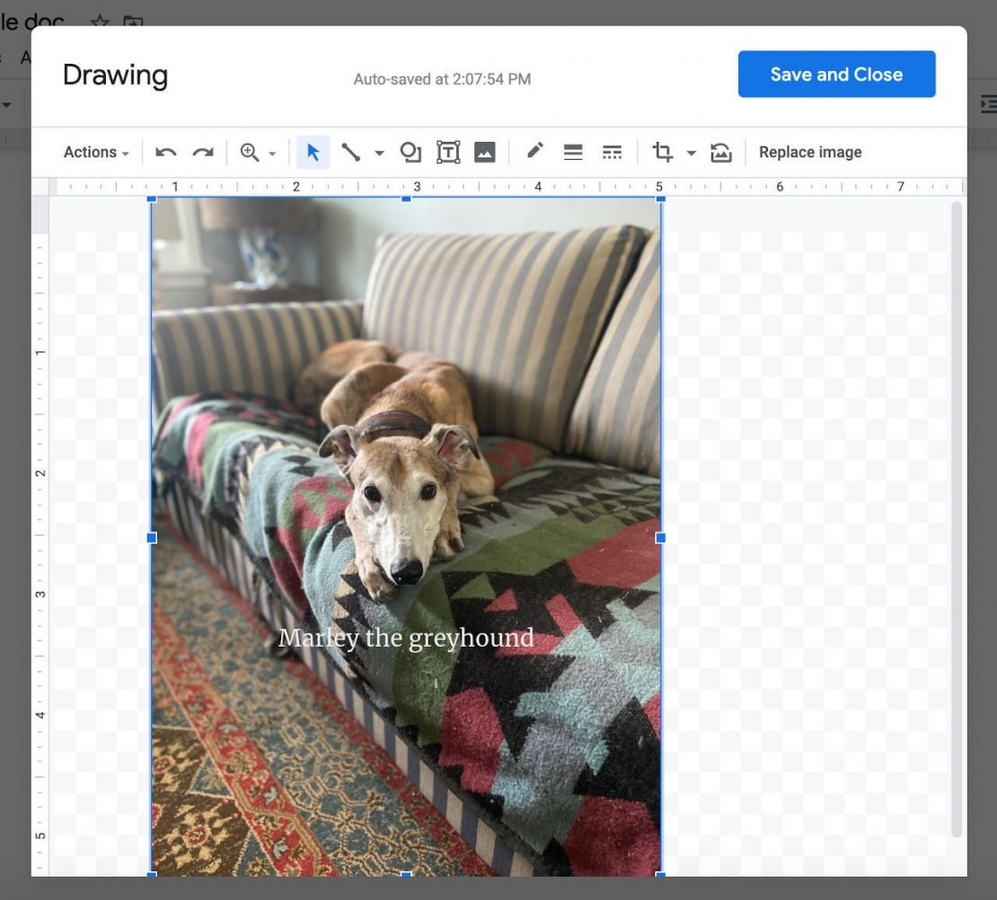Click the Reset image icon

[722, 151]
